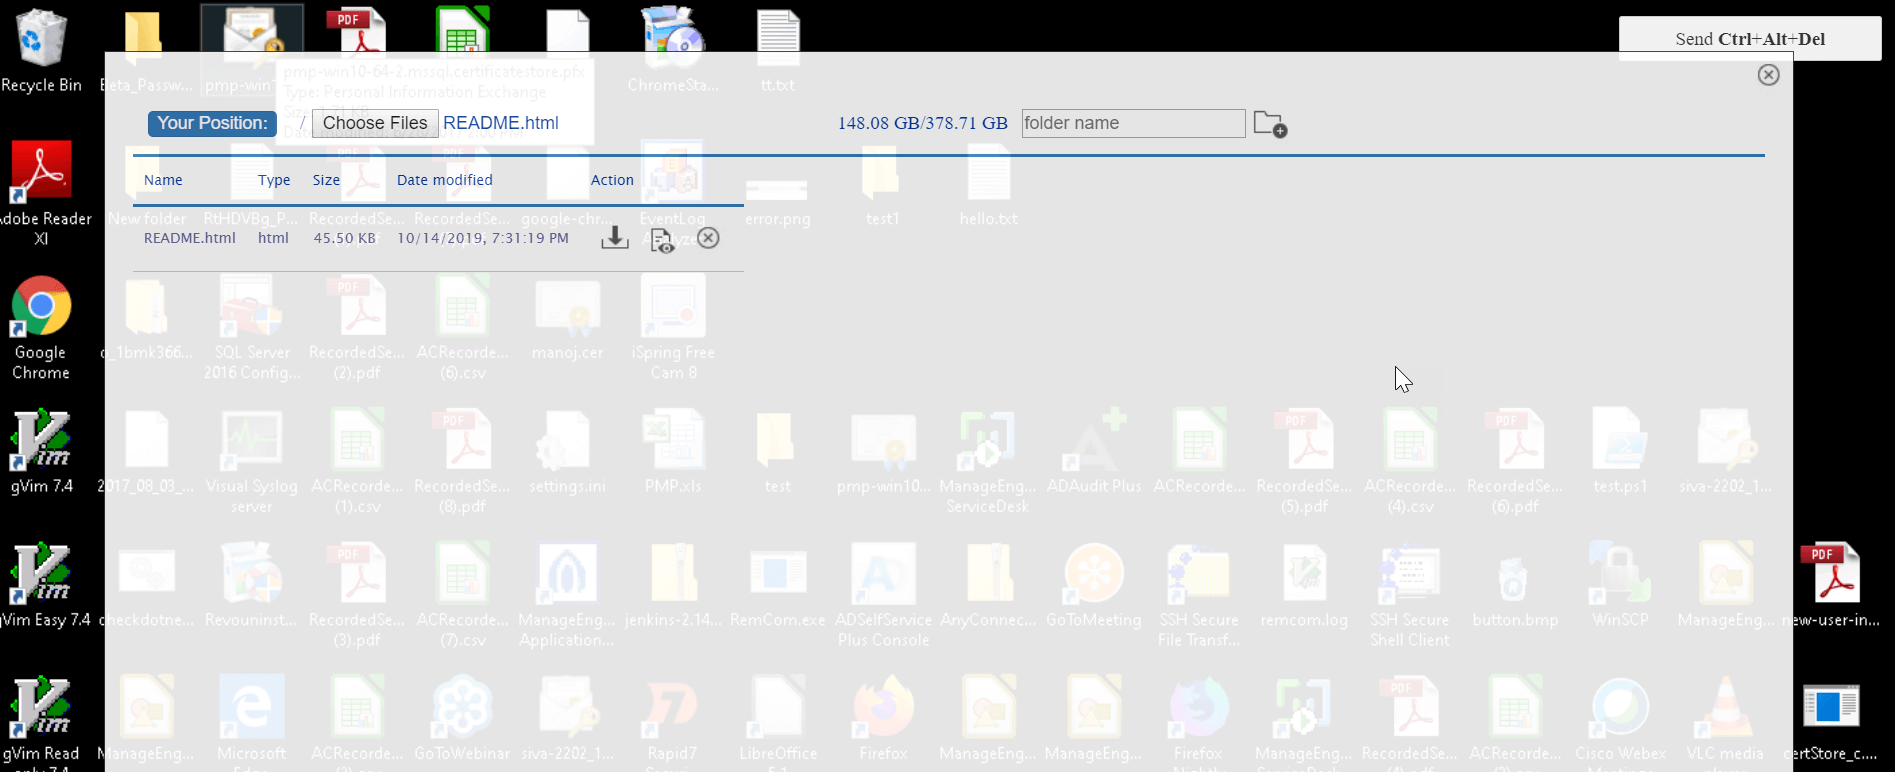
Task: Select README.html name in file row
Action: click(x=190, y=238)
